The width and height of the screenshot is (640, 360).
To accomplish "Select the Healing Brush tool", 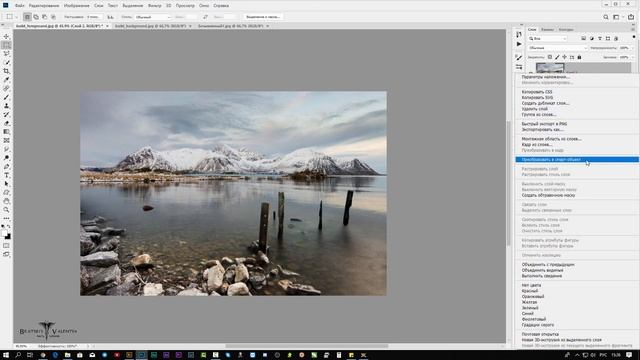I will [x=7, y=88].
